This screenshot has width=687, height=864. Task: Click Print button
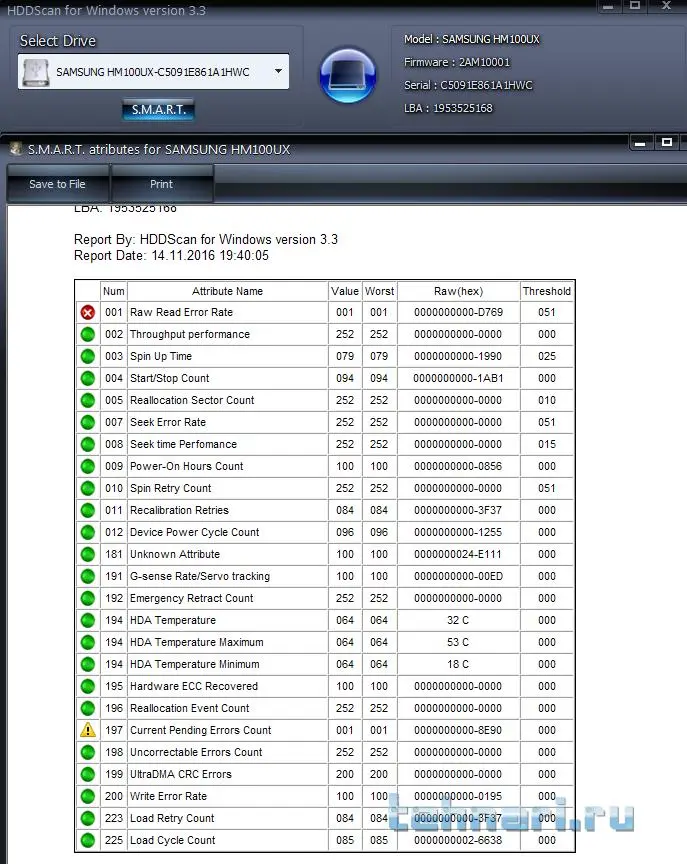(x=161, y=184)
